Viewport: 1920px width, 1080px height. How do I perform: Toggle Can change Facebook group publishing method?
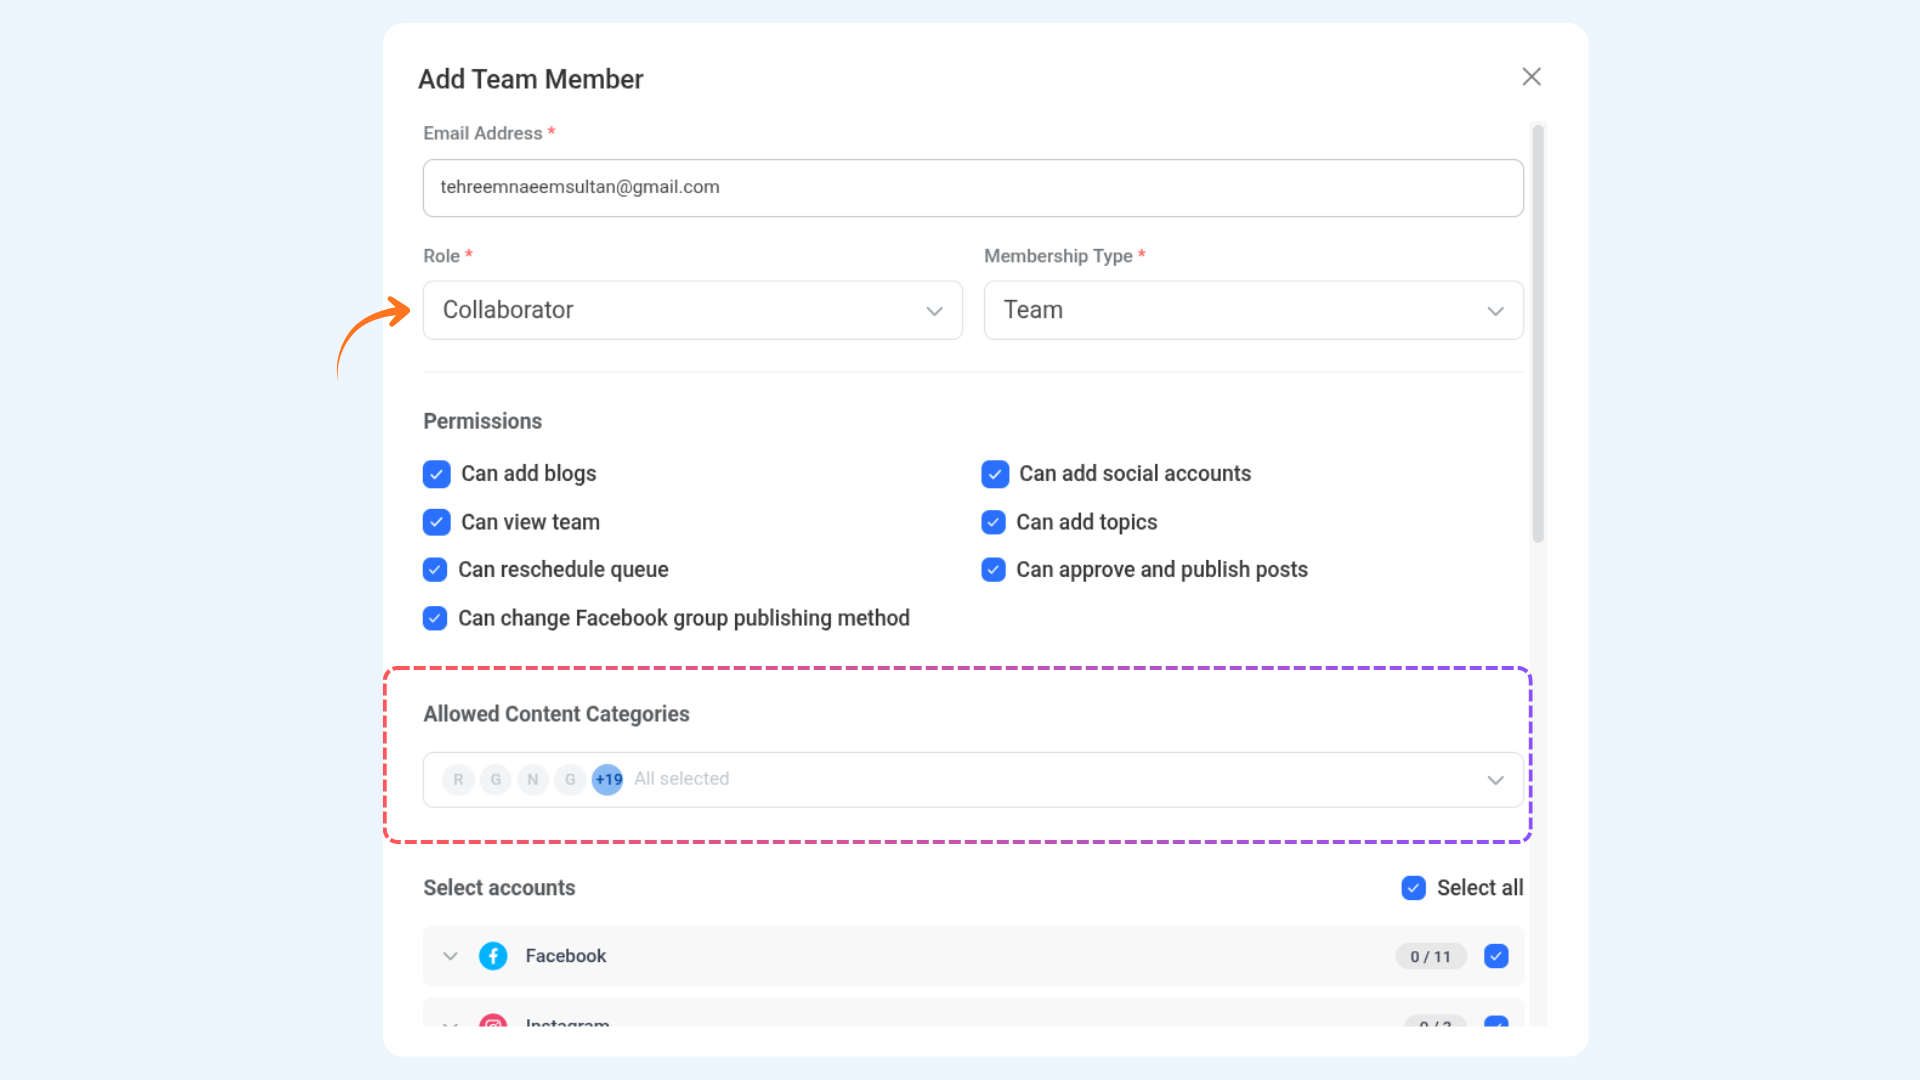tap(435, 618)
